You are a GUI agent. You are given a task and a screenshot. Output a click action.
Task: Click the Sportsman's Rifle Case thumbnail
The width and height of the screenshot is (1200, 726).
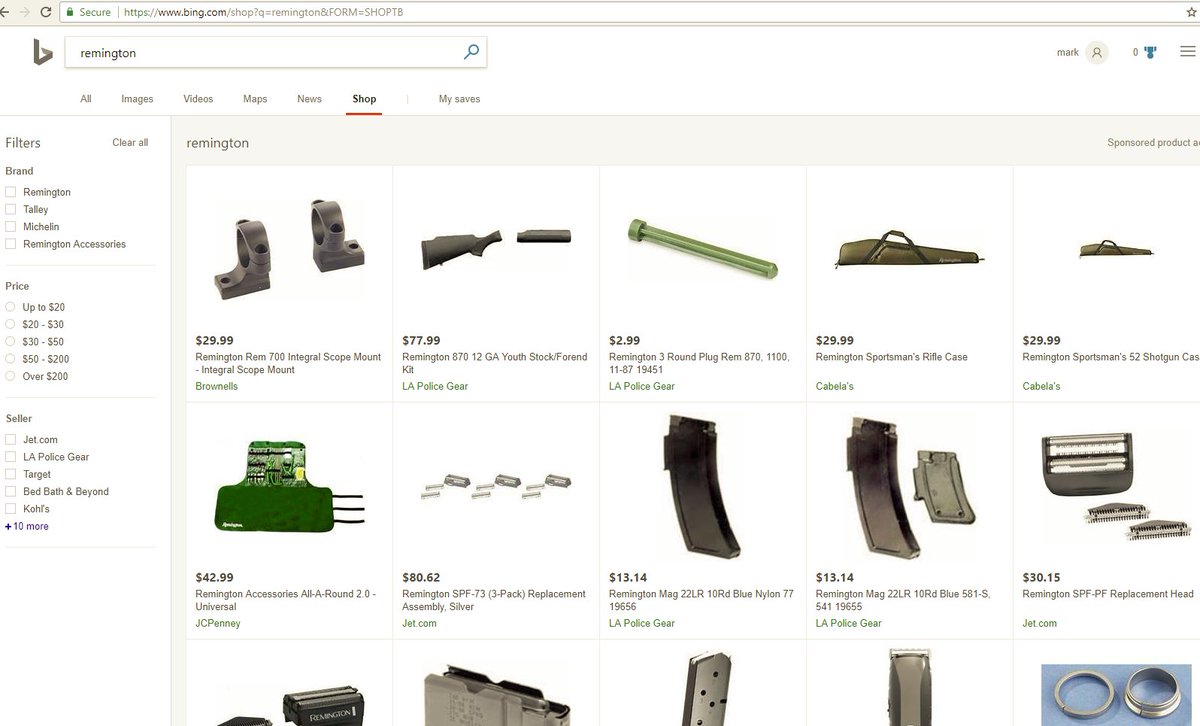[909, 250]
